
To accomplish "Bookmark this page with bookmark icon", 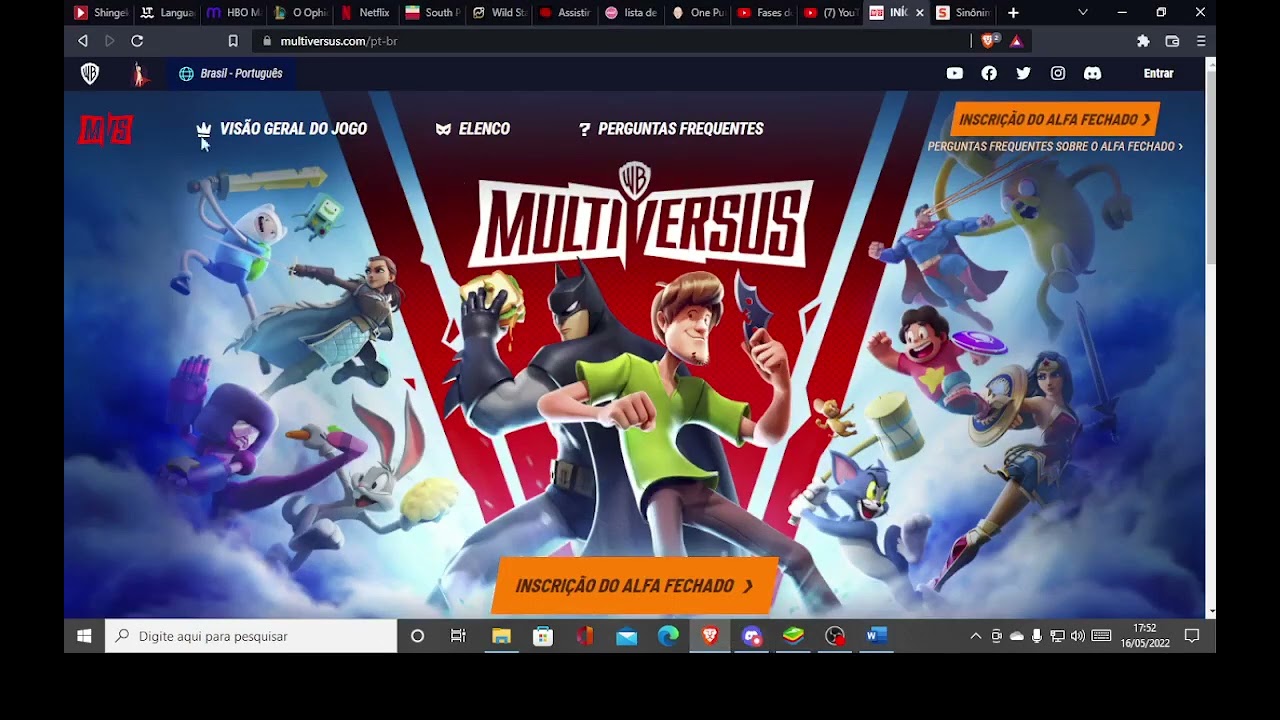I will pyautogui.click(x=233, y=41).
